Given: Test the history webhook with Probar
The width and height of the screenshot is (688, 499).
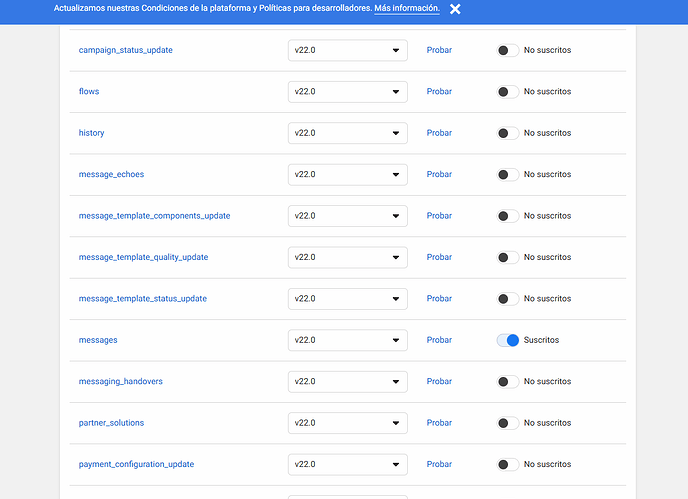Looking at the screenshot, I should point(439,133).
